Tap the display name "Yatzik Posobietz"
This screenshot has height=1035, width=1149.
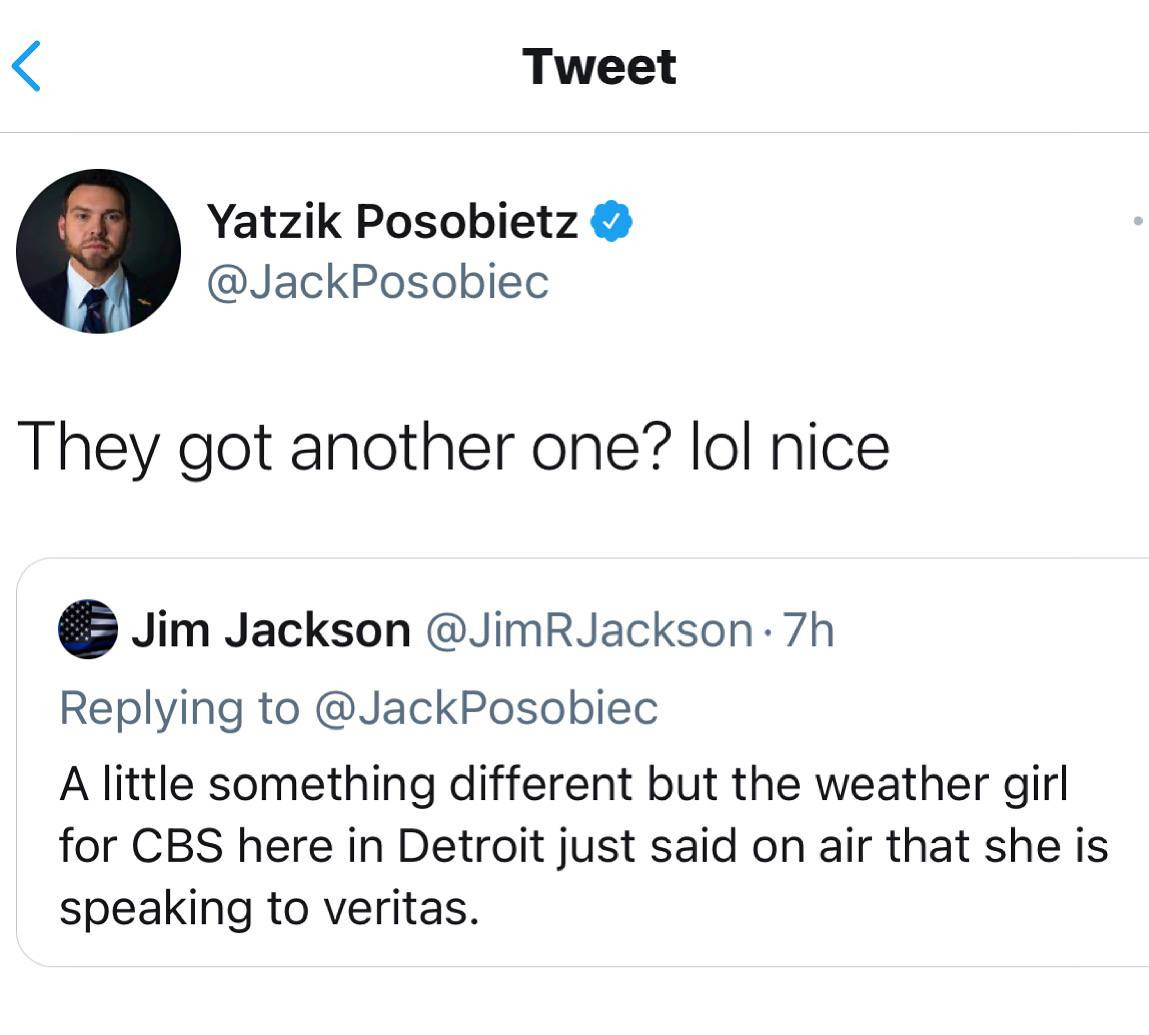392,221
